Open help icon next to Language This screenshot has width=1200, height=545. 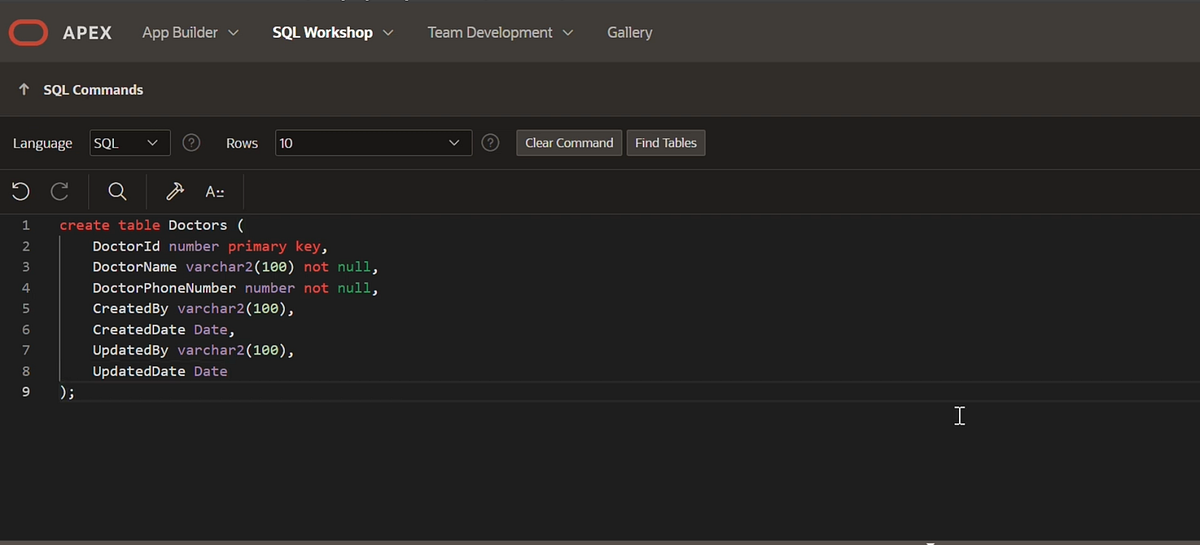[191, 143]
